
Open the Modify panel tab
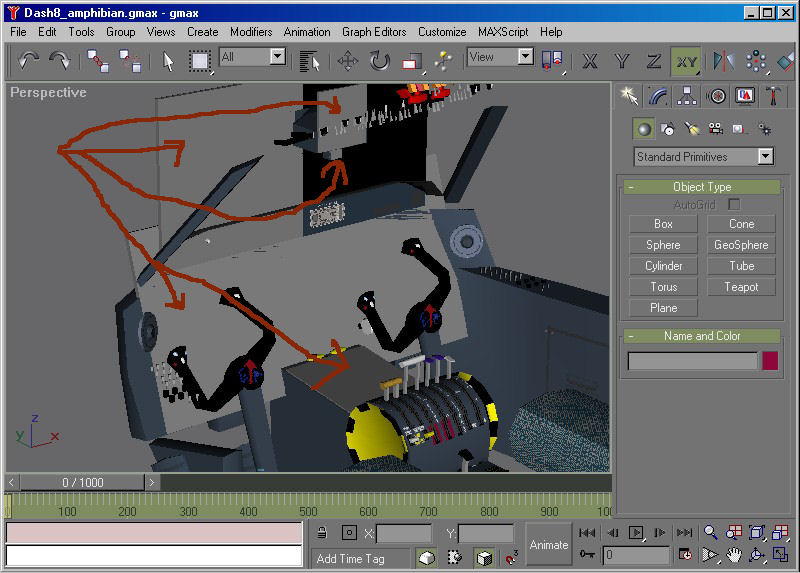pyautogui.click(x=657, y=95)
